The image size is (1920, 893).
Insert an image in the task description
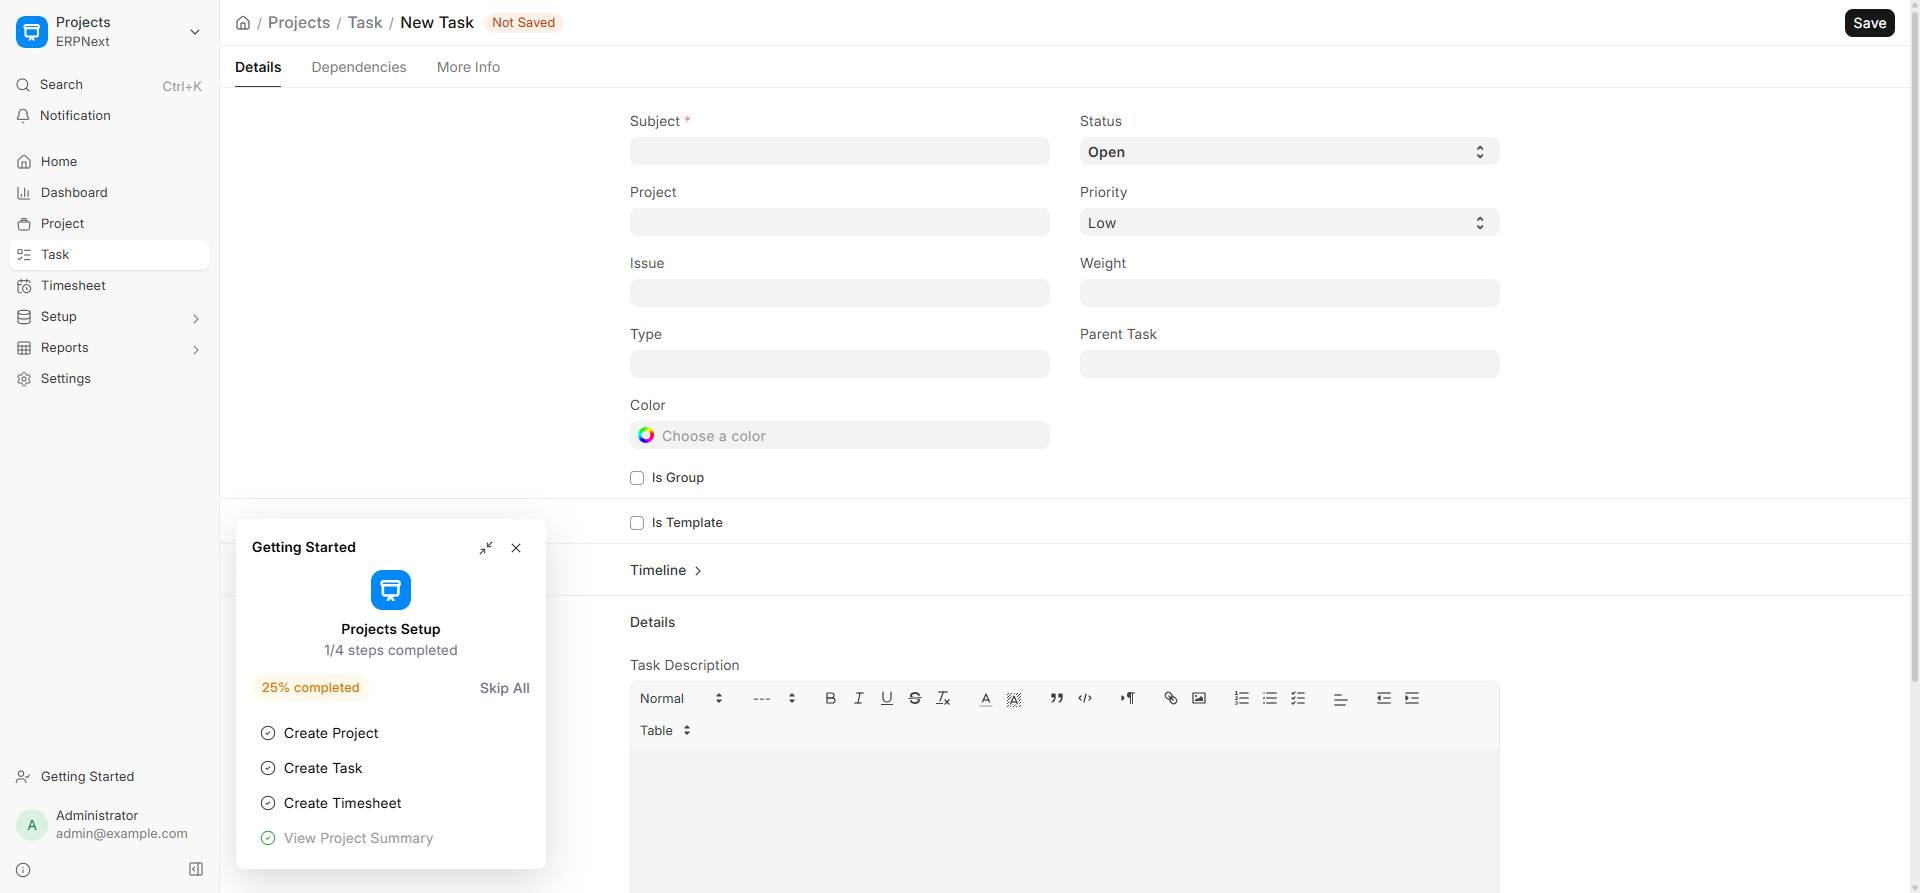[1199, 698]
